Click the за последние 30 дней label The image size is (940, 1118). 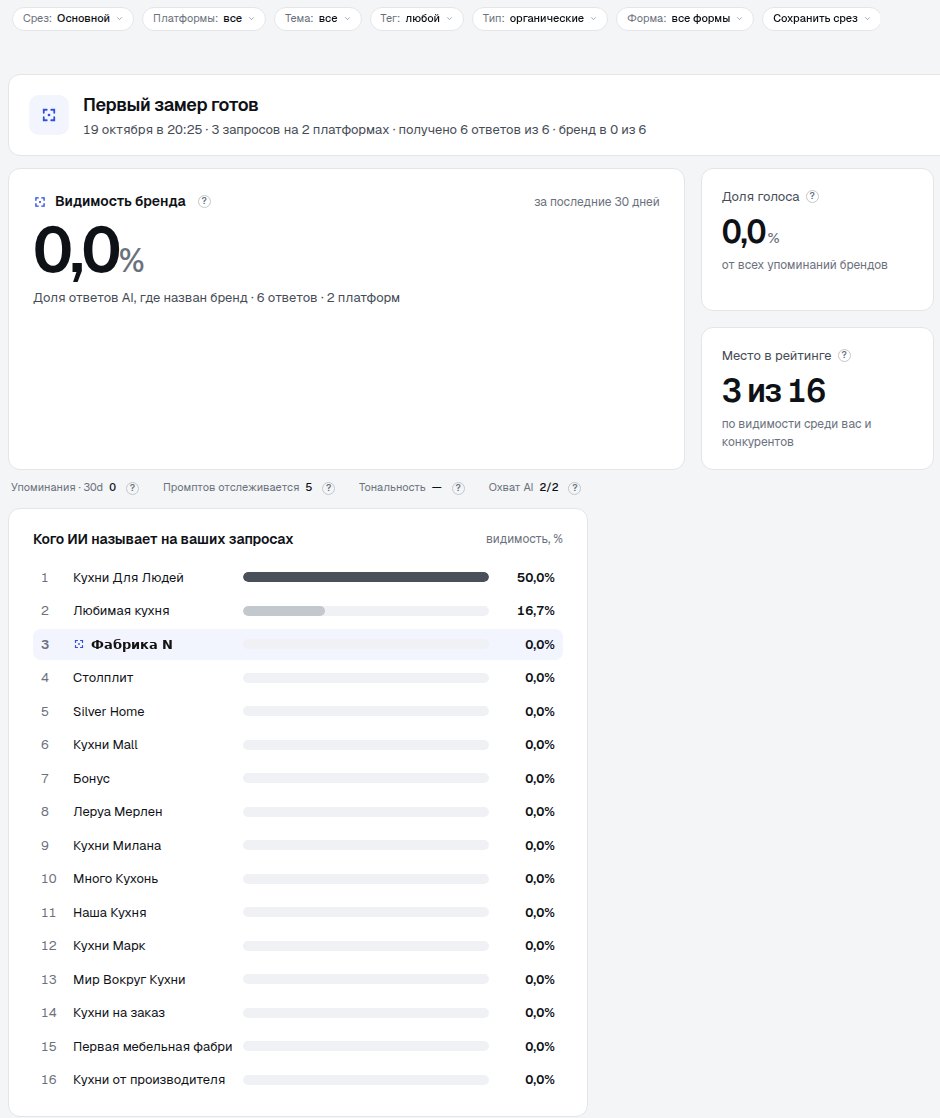[597, 202]
